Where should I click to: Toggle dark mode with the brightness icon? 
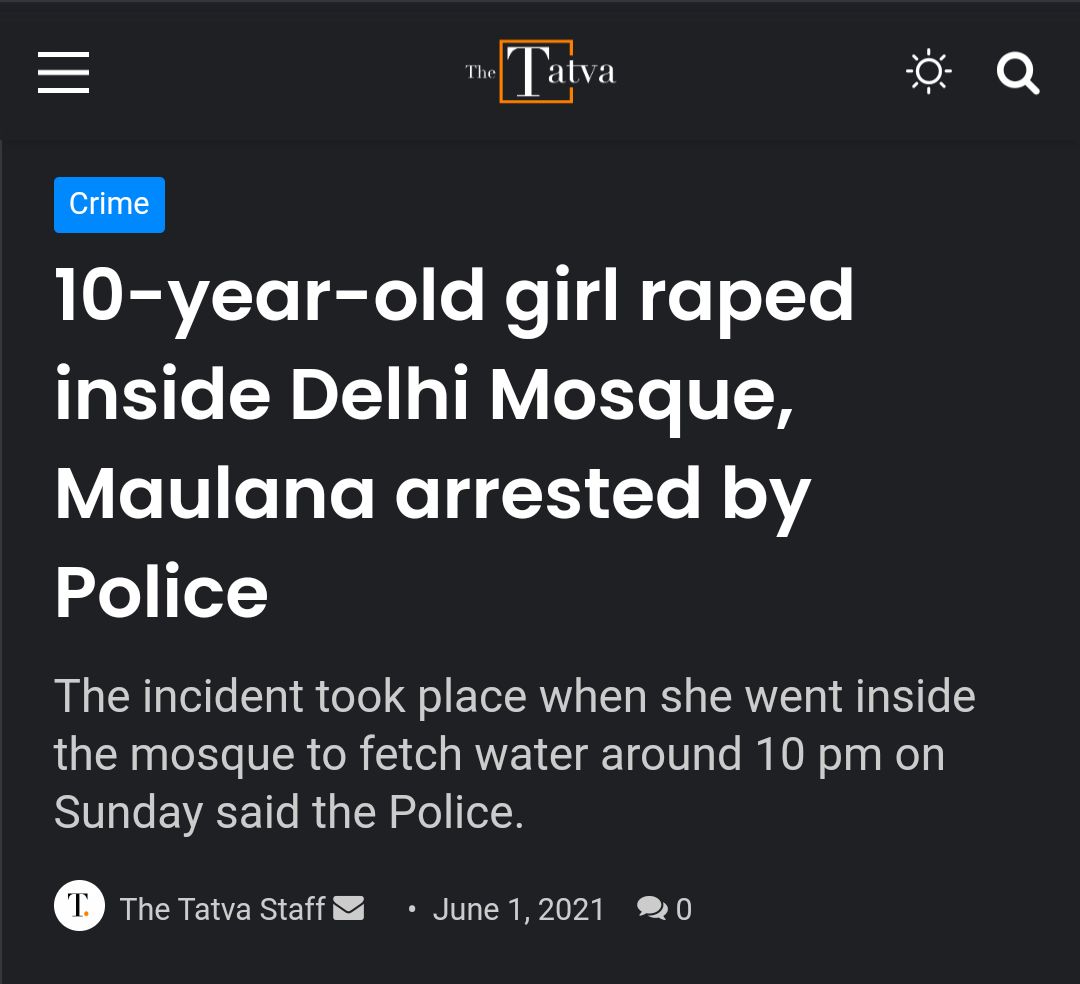coord(928,71)
